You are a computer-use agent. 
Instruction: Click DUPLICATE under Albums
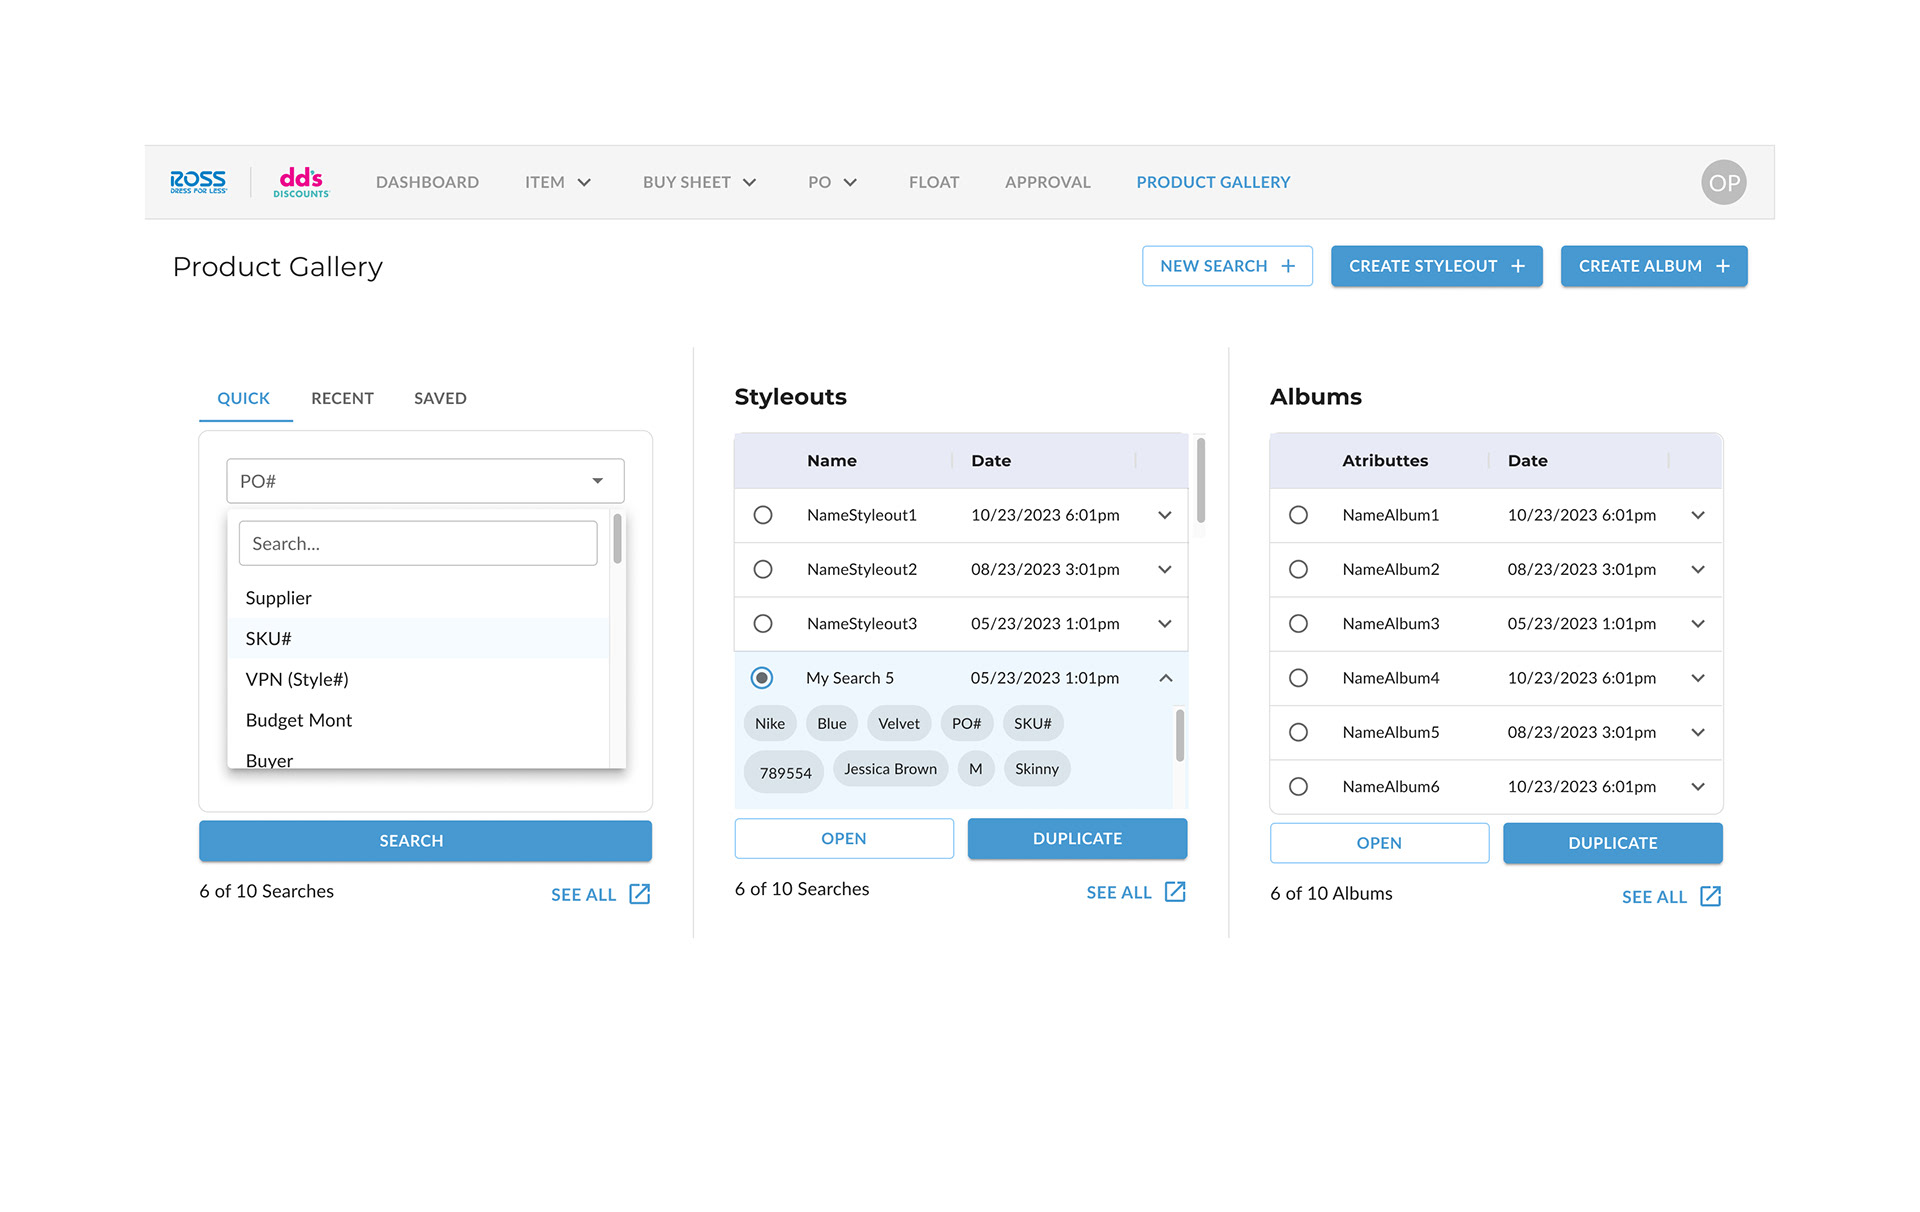click(1613, 843)
